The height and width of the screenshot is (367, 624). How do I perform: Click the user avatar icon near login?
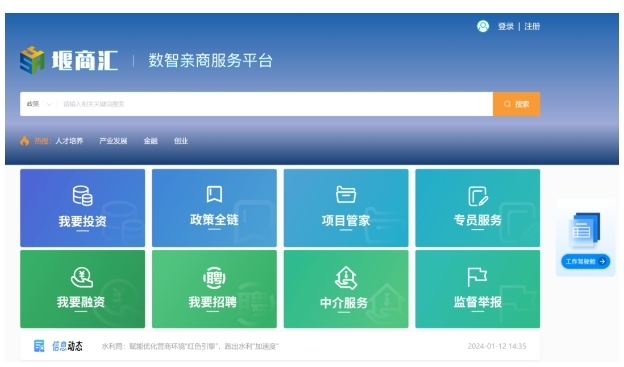483,26
